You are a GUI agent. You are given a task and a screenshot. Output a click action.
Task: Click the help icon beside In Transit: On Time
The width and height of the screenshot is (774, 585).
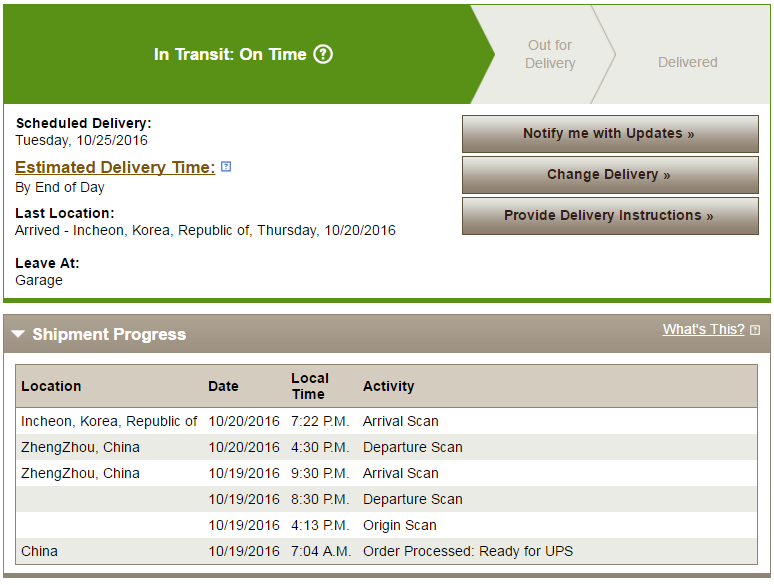tap(323, 54)
